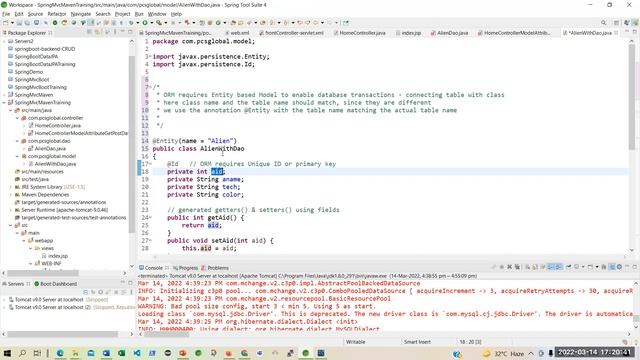Click the console horizontal scrollbar thumb
Viewport: 640px width, 360px height.
click(x=167, y=334)
